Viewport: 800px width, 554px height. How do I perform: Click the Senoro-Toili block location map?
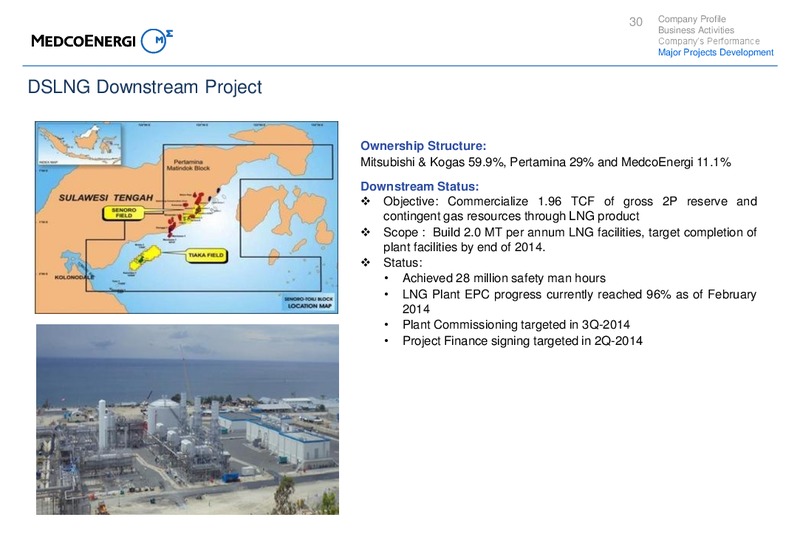pyautogui.click(x=187, y=217)
